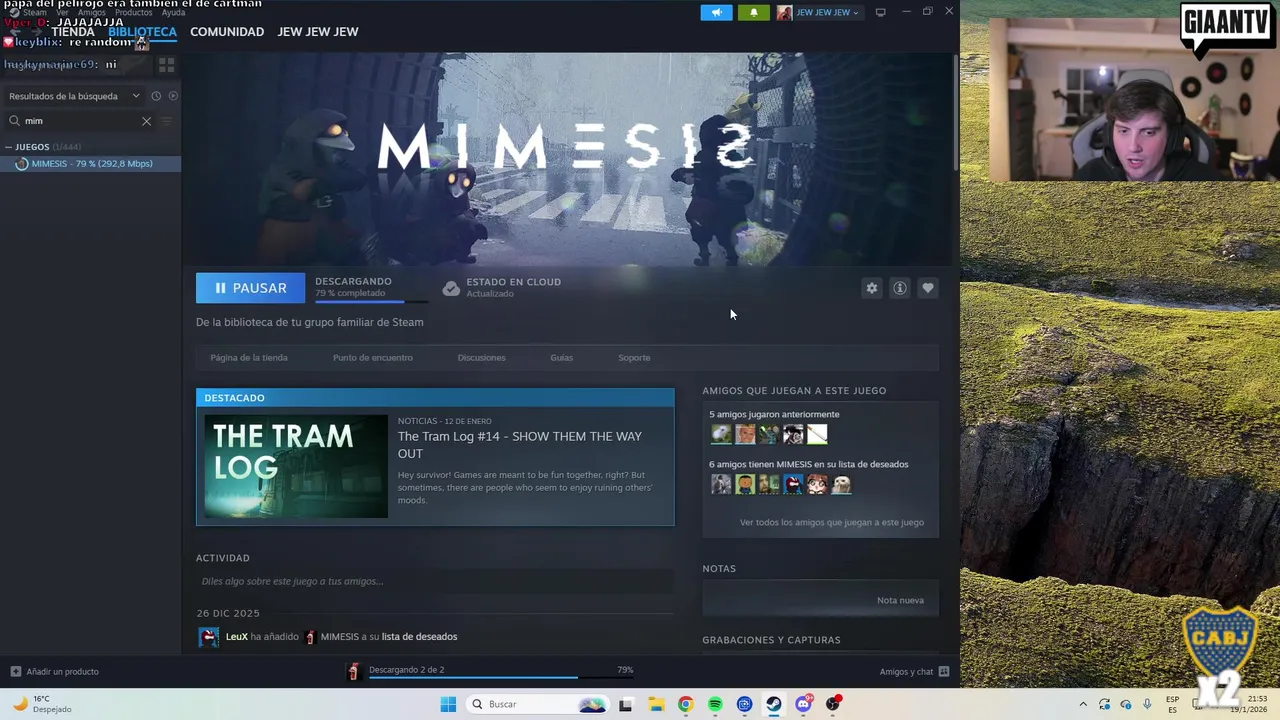The image size is (1280, 720).
Task: Open File Explorer from the taskbar
Action: 656,704
